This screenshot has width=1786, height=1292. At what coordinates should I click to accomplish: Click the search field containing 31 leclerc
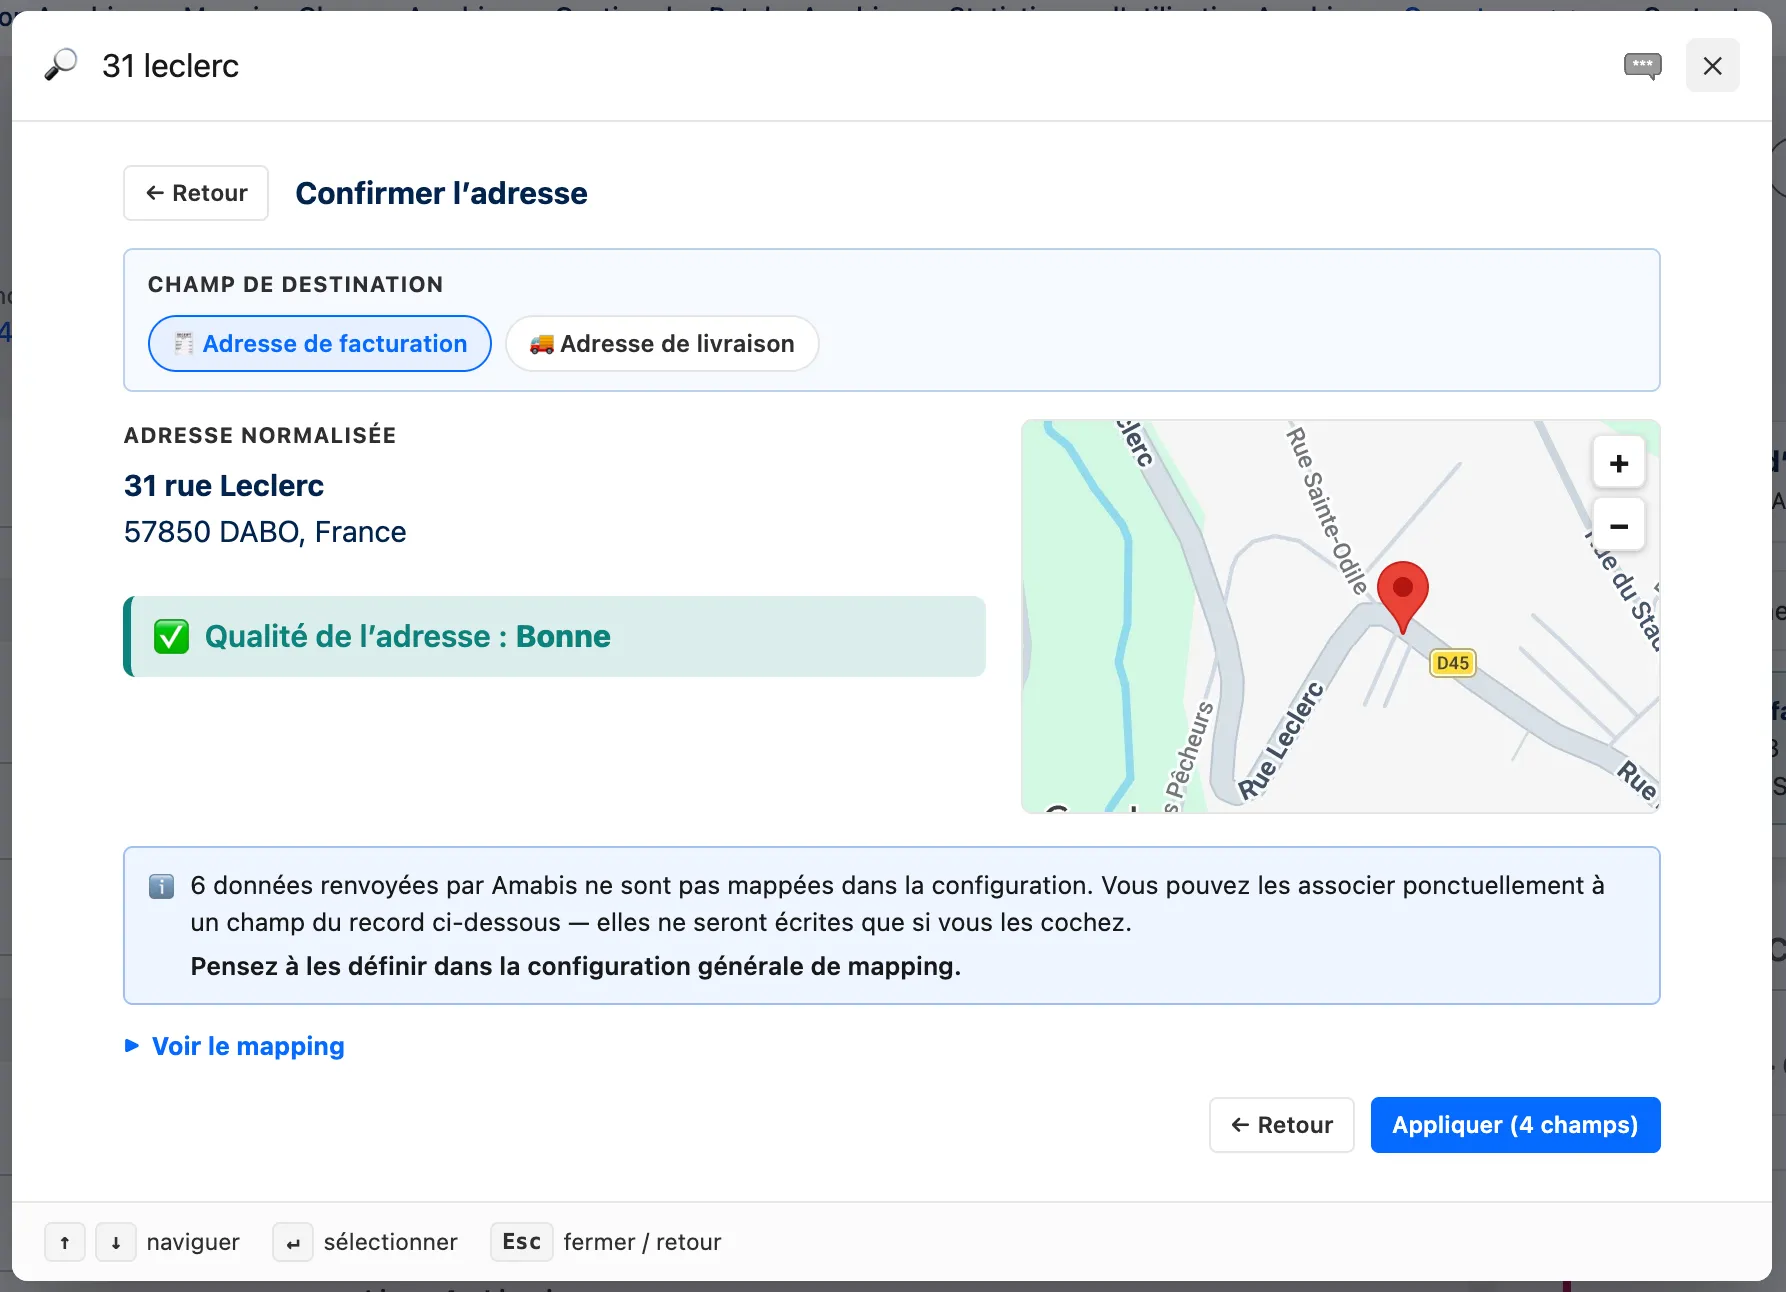850,66
